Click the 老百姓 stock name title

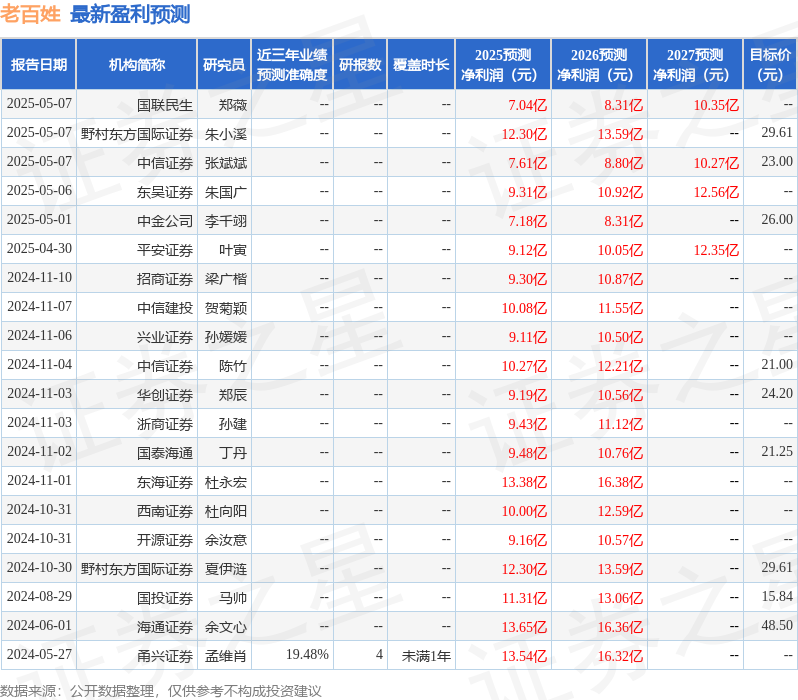click(x=31, y=14)
